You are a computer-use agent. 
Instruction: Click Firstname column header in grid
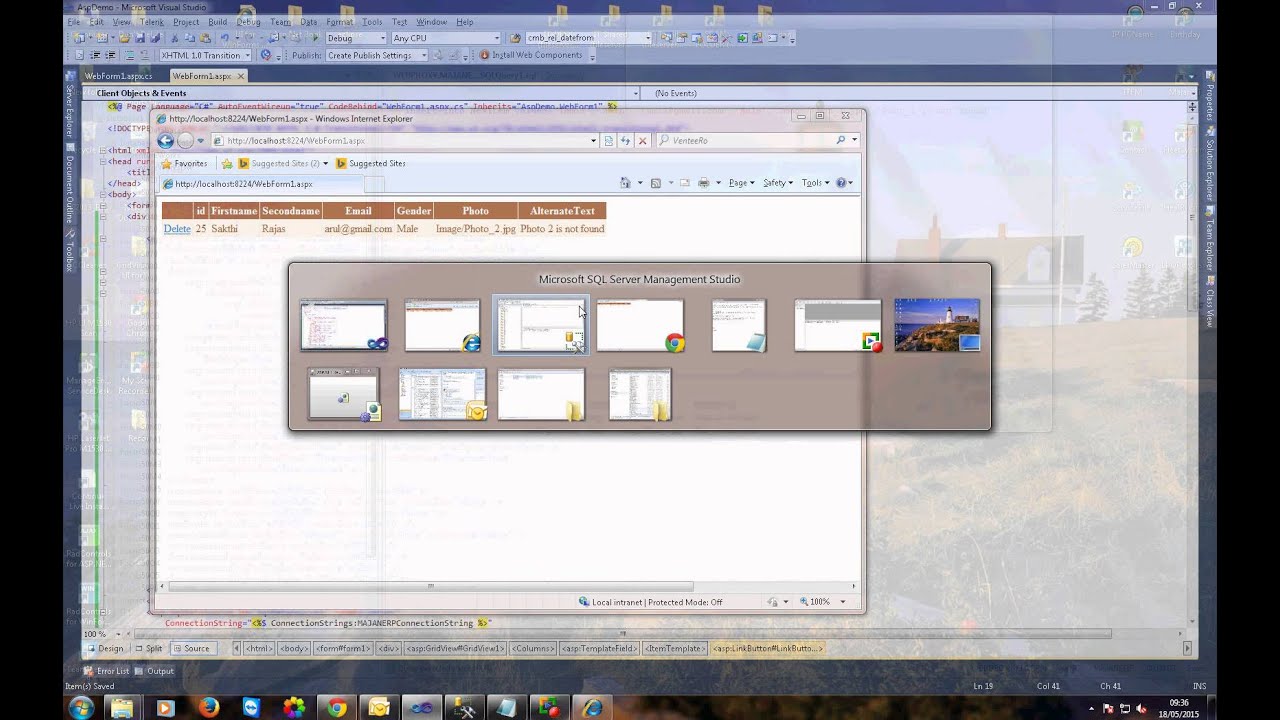(234, 211)
